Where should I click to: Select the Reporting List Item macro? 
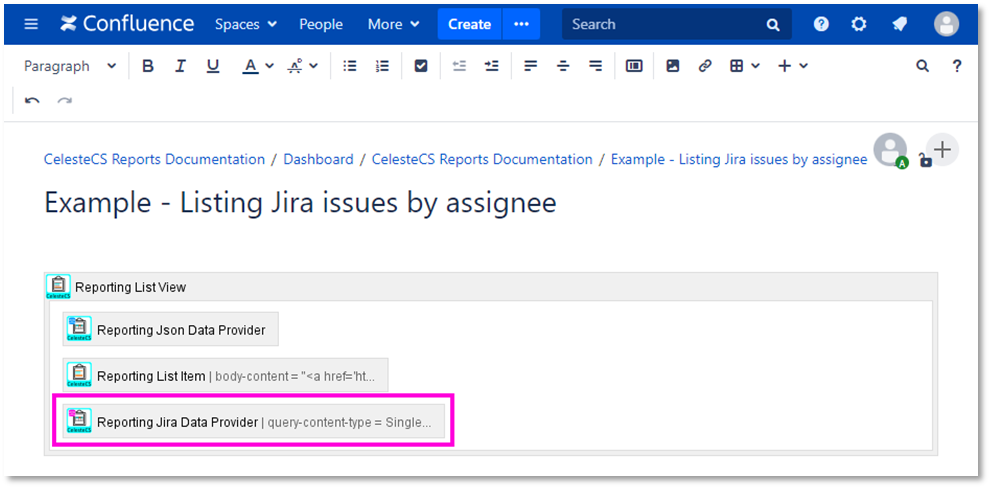coord(225,375)
